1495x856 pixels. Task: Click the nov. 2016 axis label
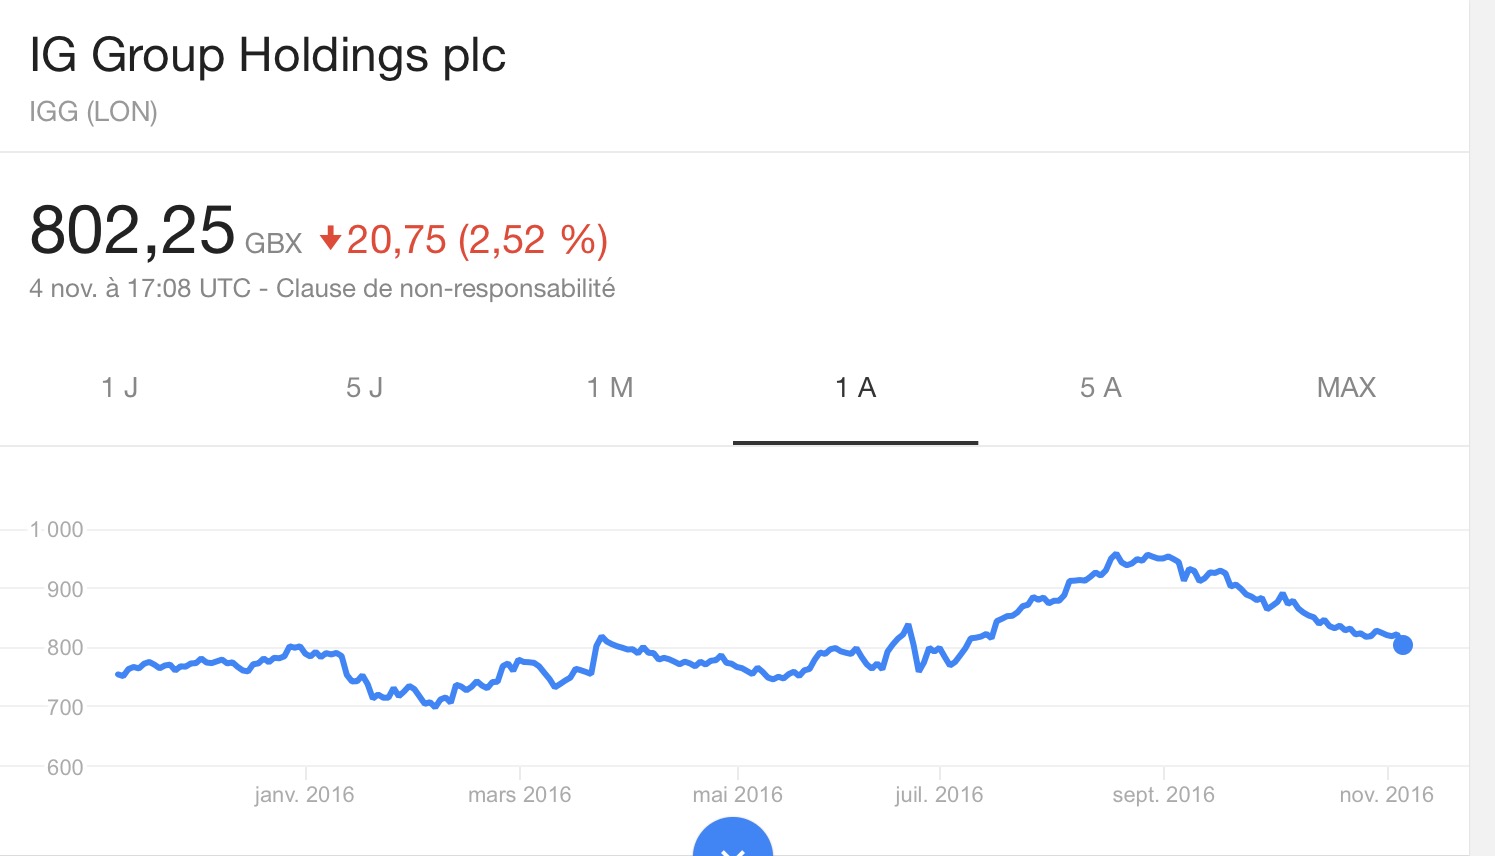click(1386, 795)
